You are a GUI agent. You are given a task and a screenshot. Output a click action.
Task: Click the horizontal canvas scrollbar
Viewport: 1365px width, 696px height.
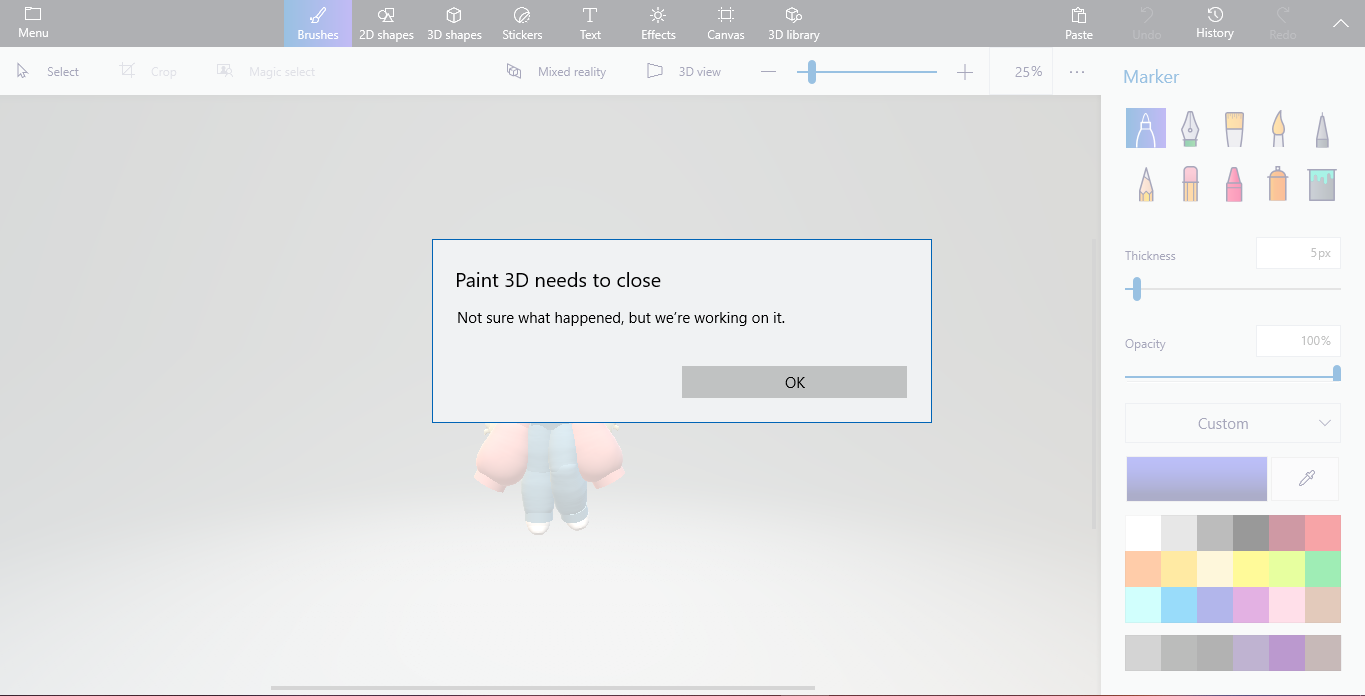click(542, 688)
